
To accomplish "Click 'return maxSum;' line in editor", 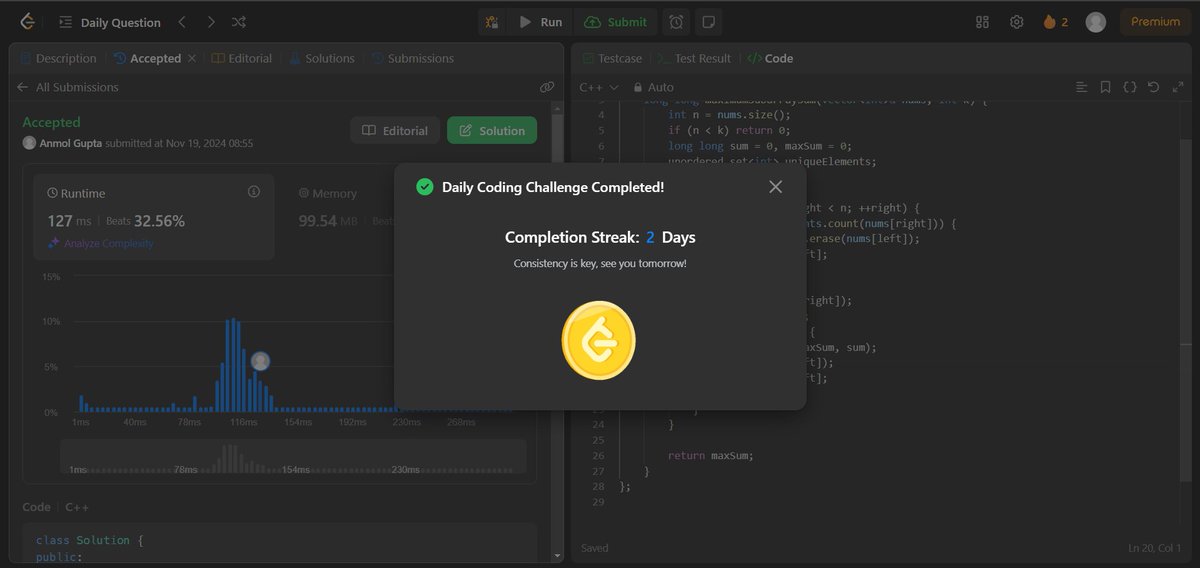I will tap(710, 456).
